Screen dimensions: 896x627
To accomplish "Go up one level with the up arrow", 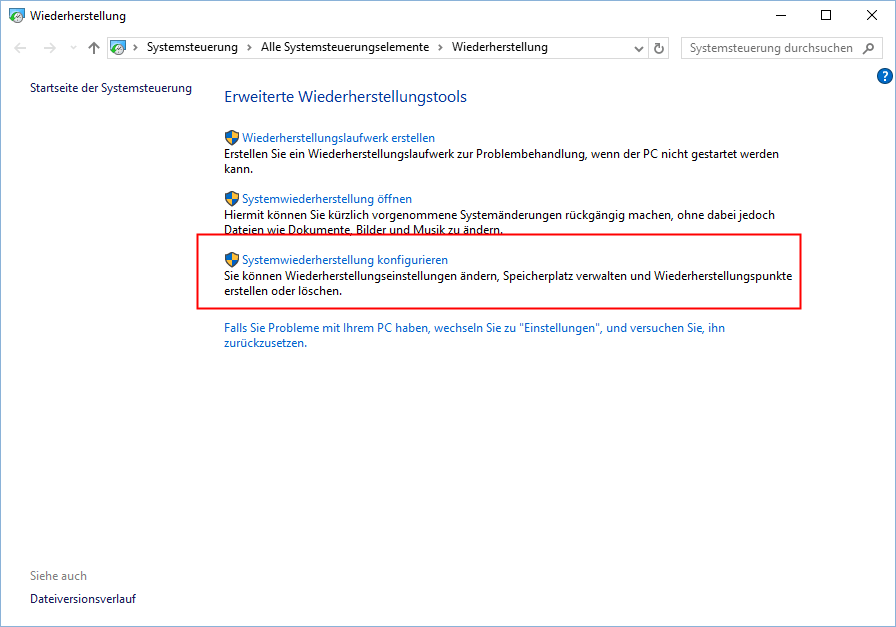I will 93,47.
